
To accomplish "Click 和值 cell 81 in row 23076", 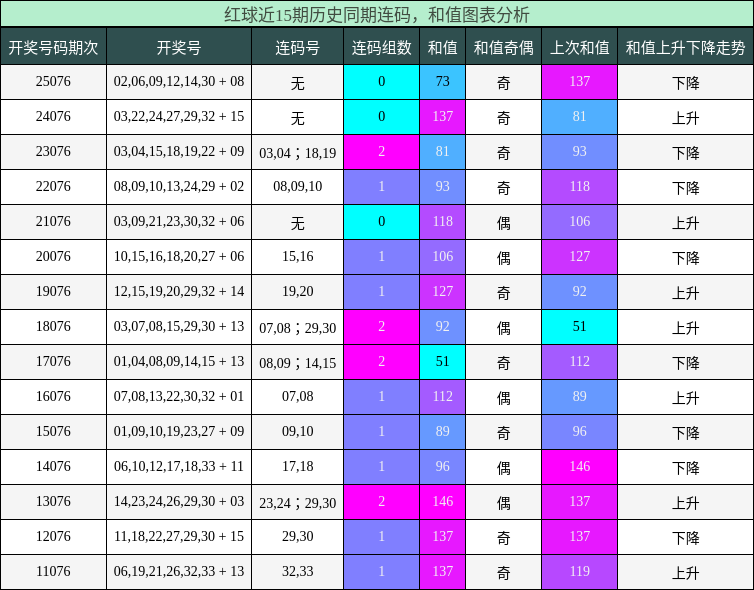I will tap(442, 152).
